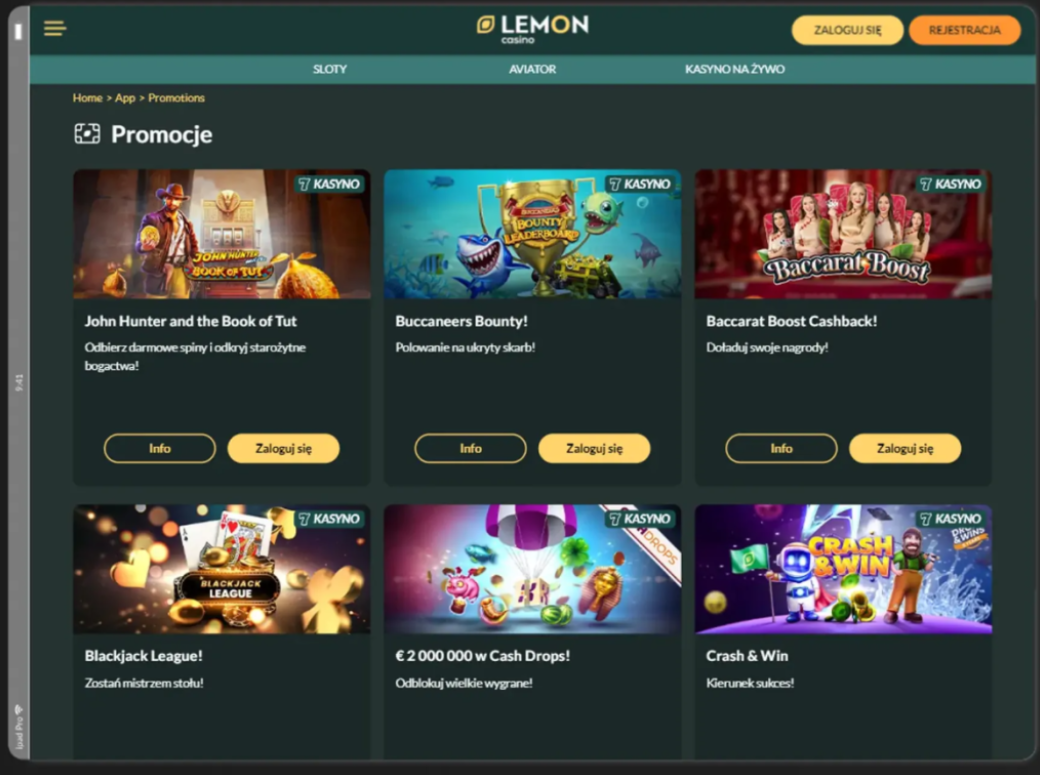Click the Zaloguj się header button
The height and width of the screenshot is (775, 1040).
(x=848, y=30)
